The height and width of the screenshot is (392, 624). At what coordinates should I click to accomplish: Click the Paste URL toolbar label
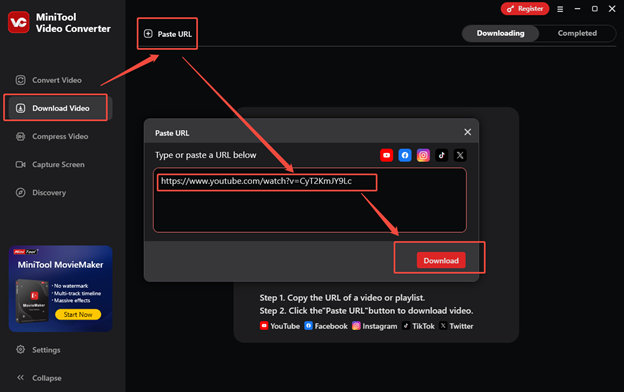(175, 34)
